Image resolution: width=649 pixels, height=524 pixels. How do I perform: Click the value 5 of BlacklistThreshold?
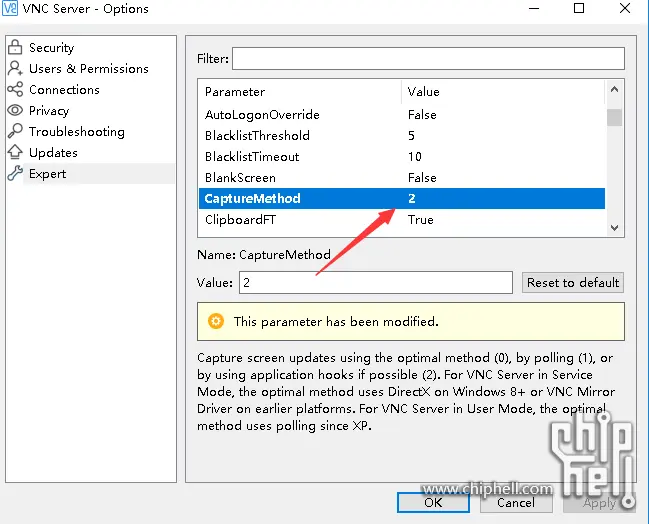tap(411, 136)
